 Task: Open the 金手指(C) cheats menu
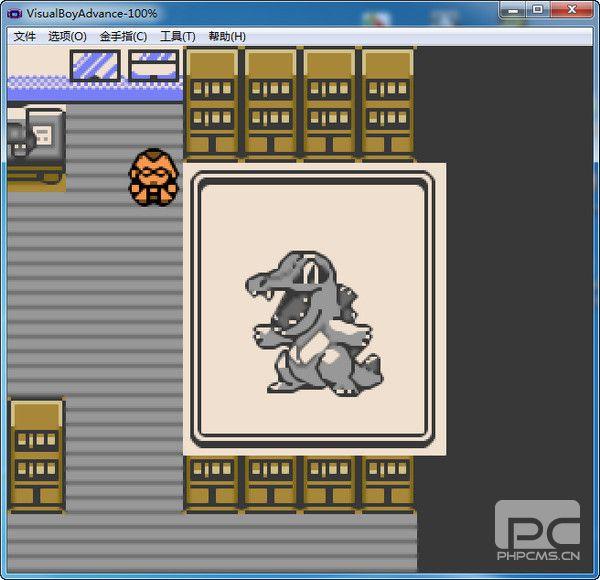123,37
